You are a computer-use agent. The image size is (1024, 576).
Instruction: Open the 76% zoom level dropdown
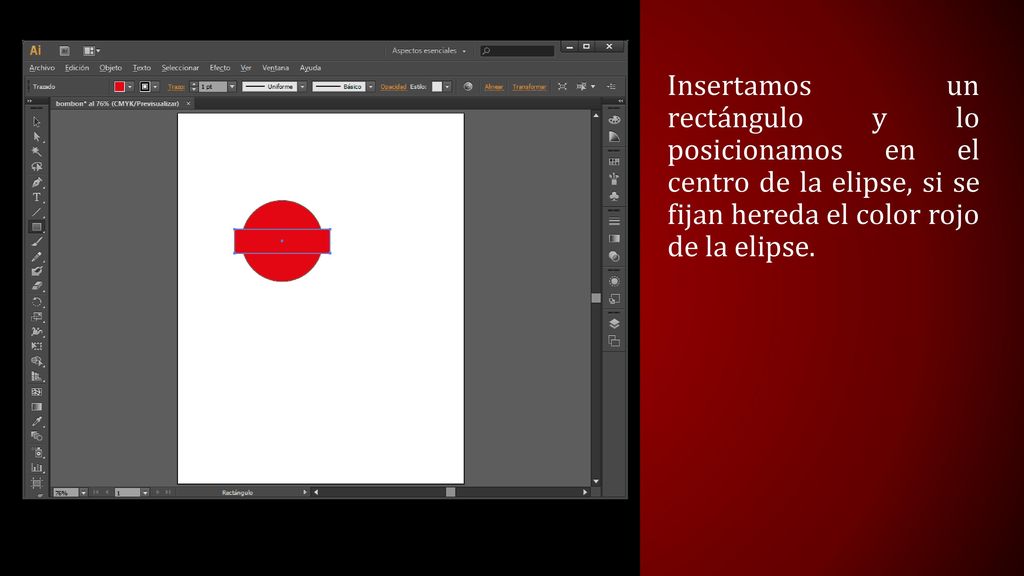84,492
